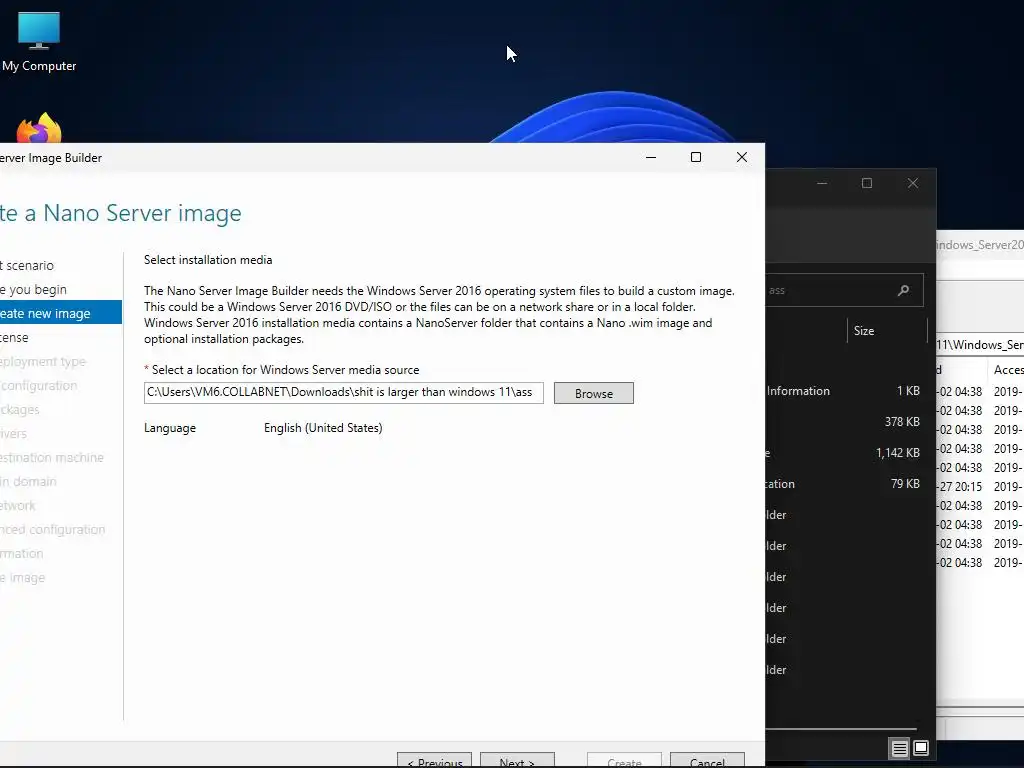Switch to details view in dark Explorer window

899,748
